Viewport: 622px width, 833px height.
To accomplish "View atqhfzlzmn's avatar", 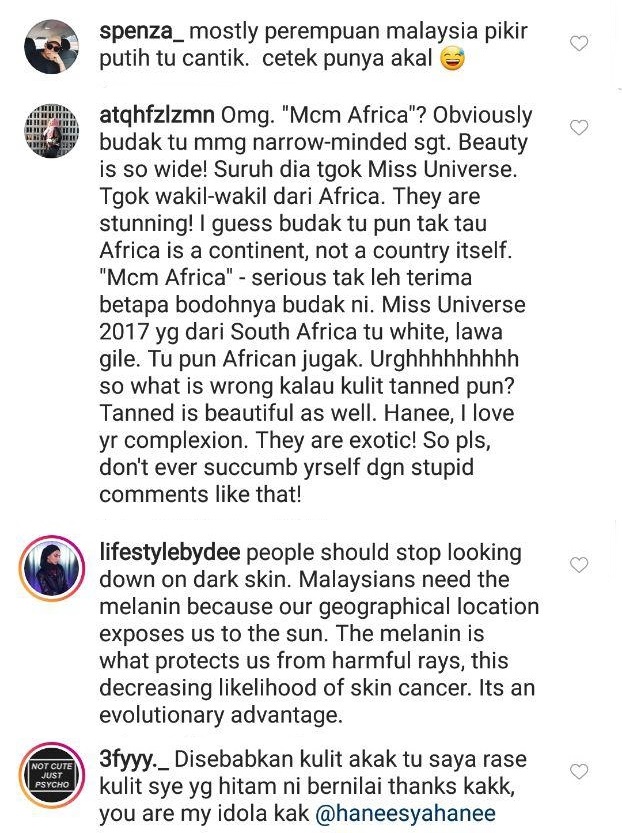I will pyautogui.click(x=52, y=131).
